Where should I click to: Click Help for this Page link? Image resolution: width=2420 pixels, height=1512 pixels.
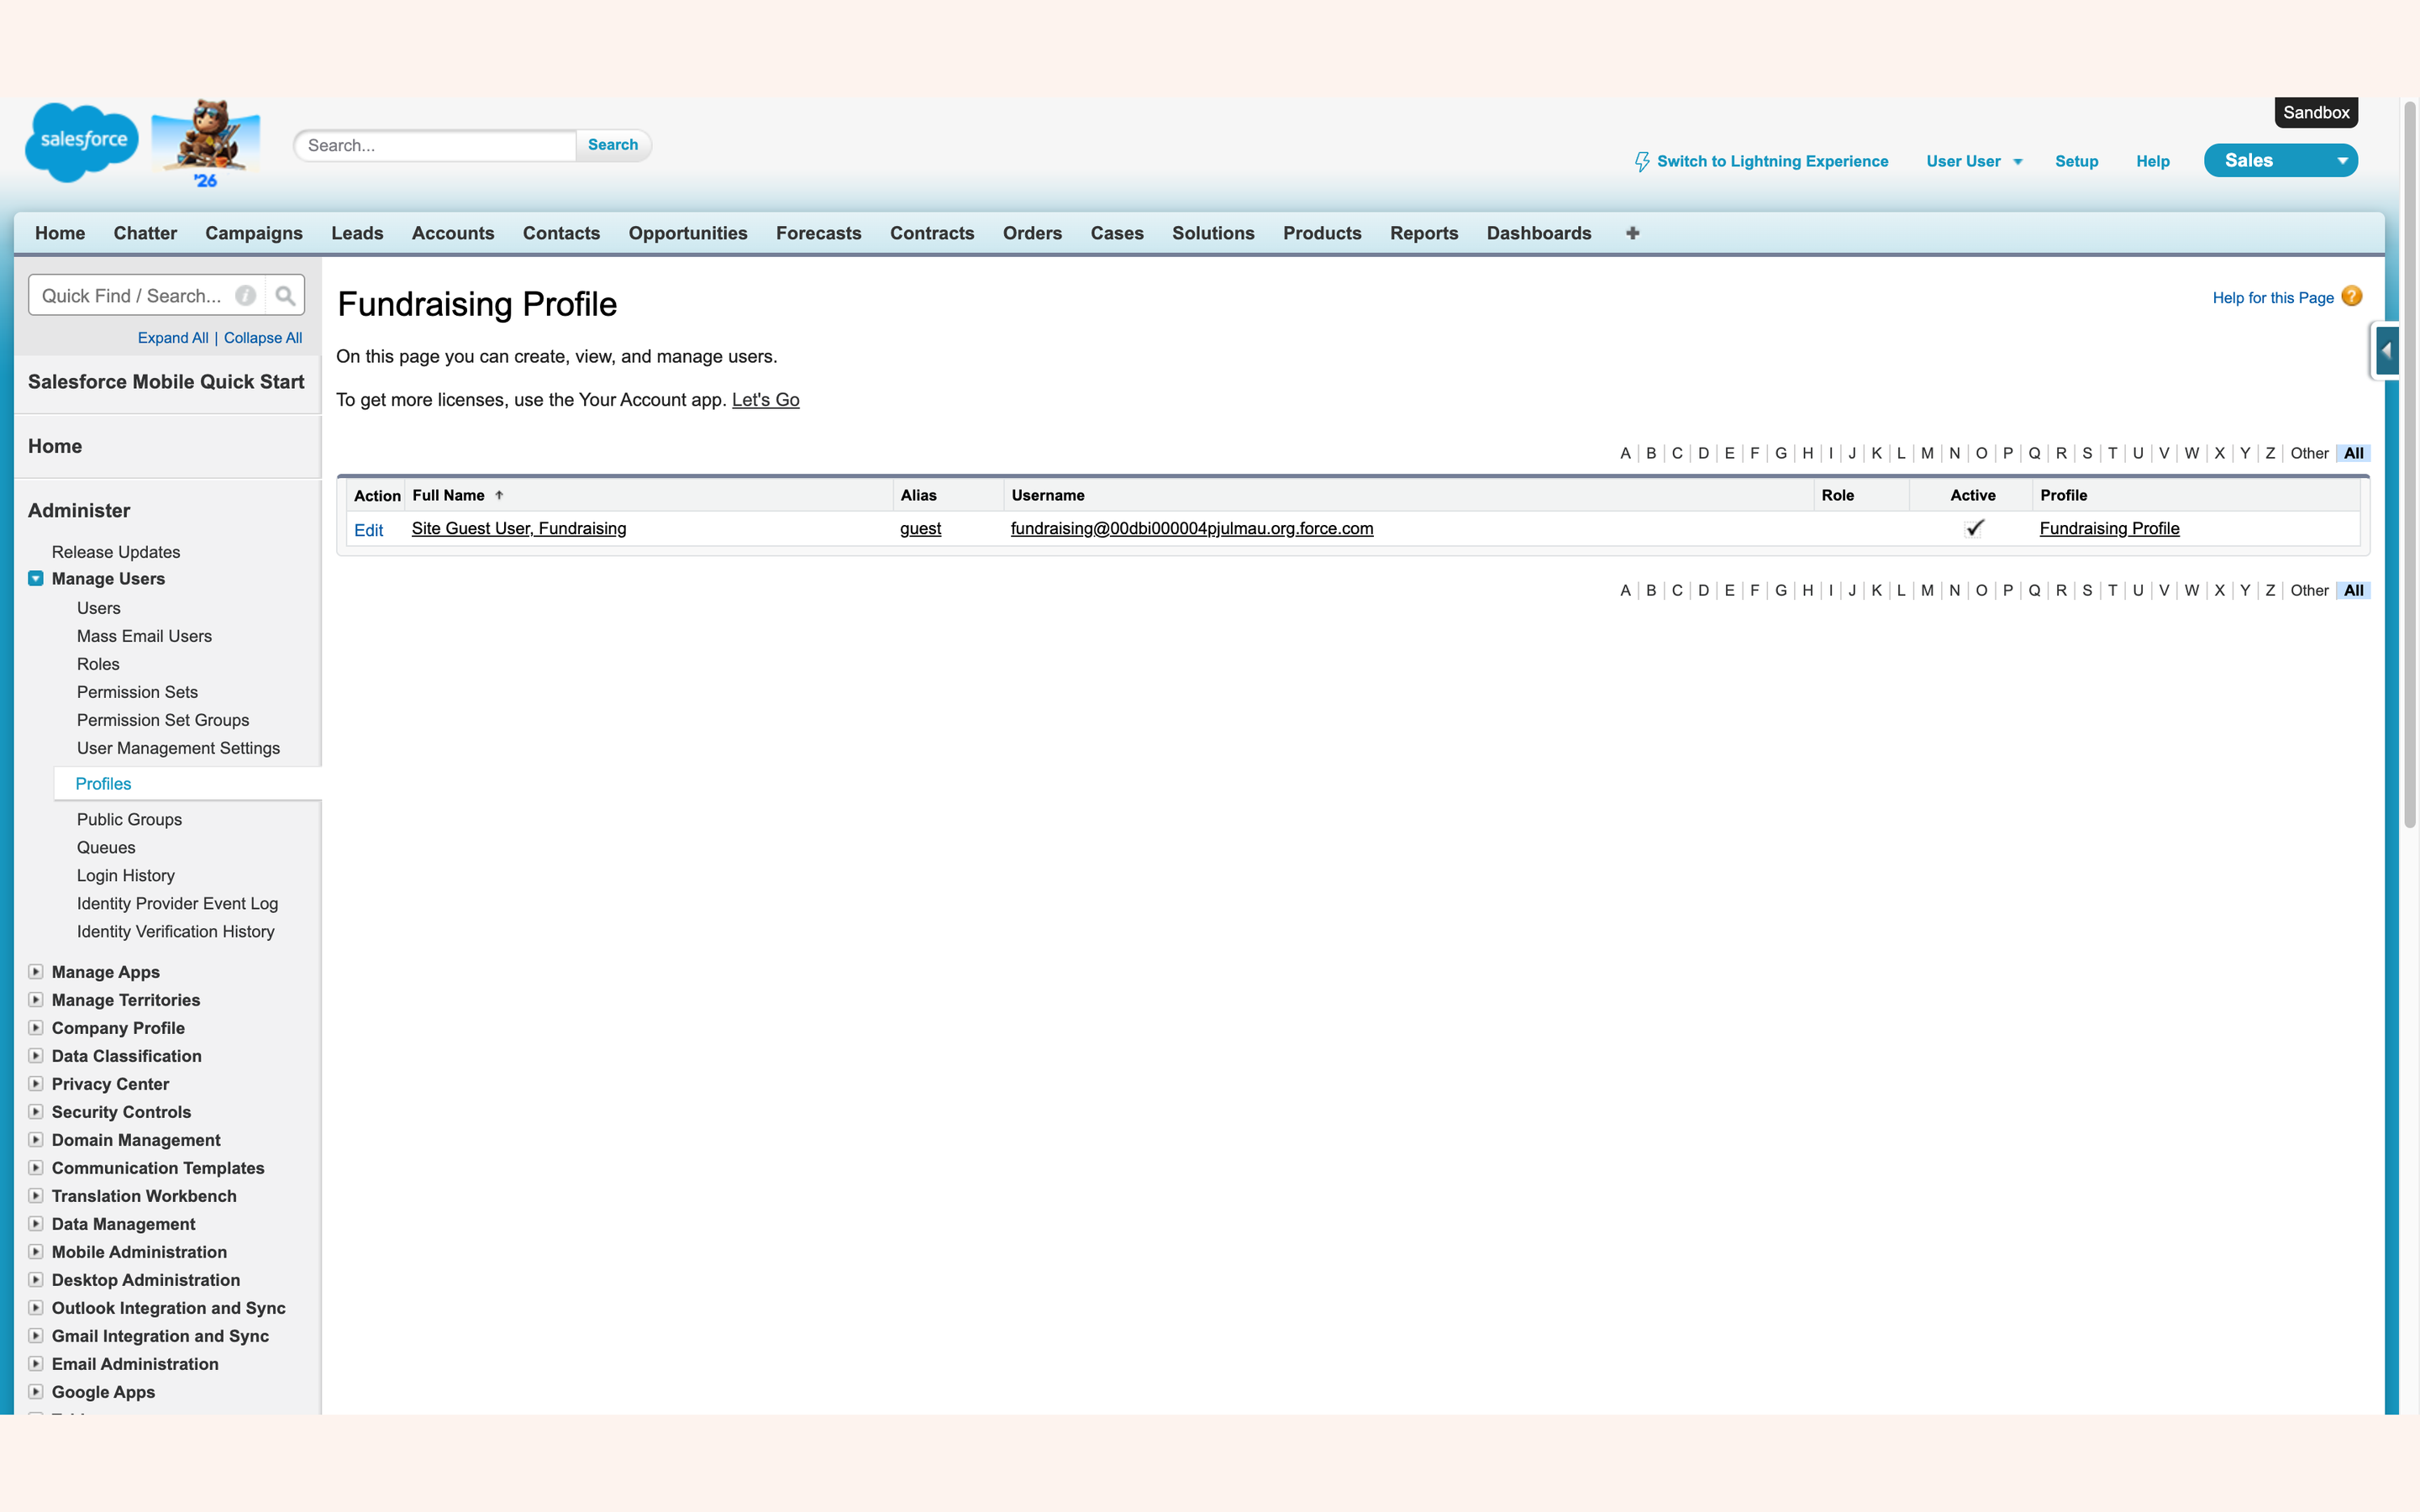pyautogui.click(x=2272, y=298)
